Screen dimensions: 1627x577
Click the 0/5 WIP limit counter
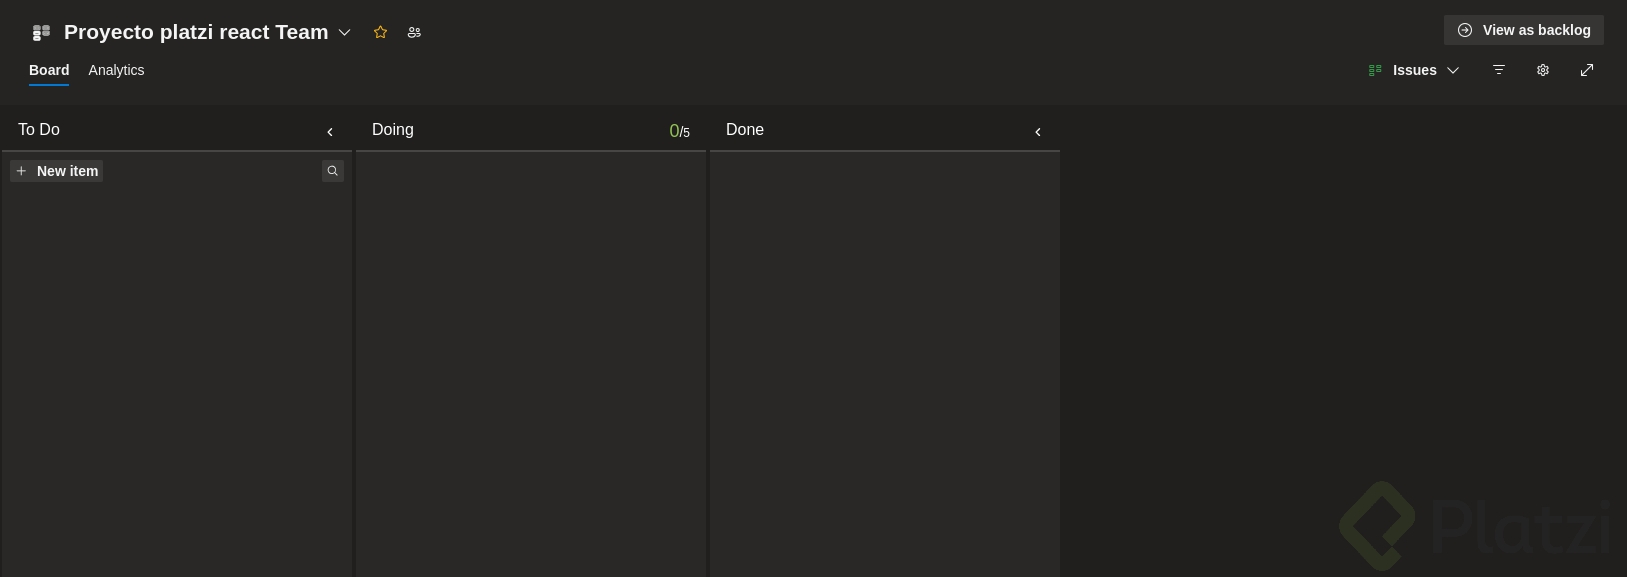680,131
